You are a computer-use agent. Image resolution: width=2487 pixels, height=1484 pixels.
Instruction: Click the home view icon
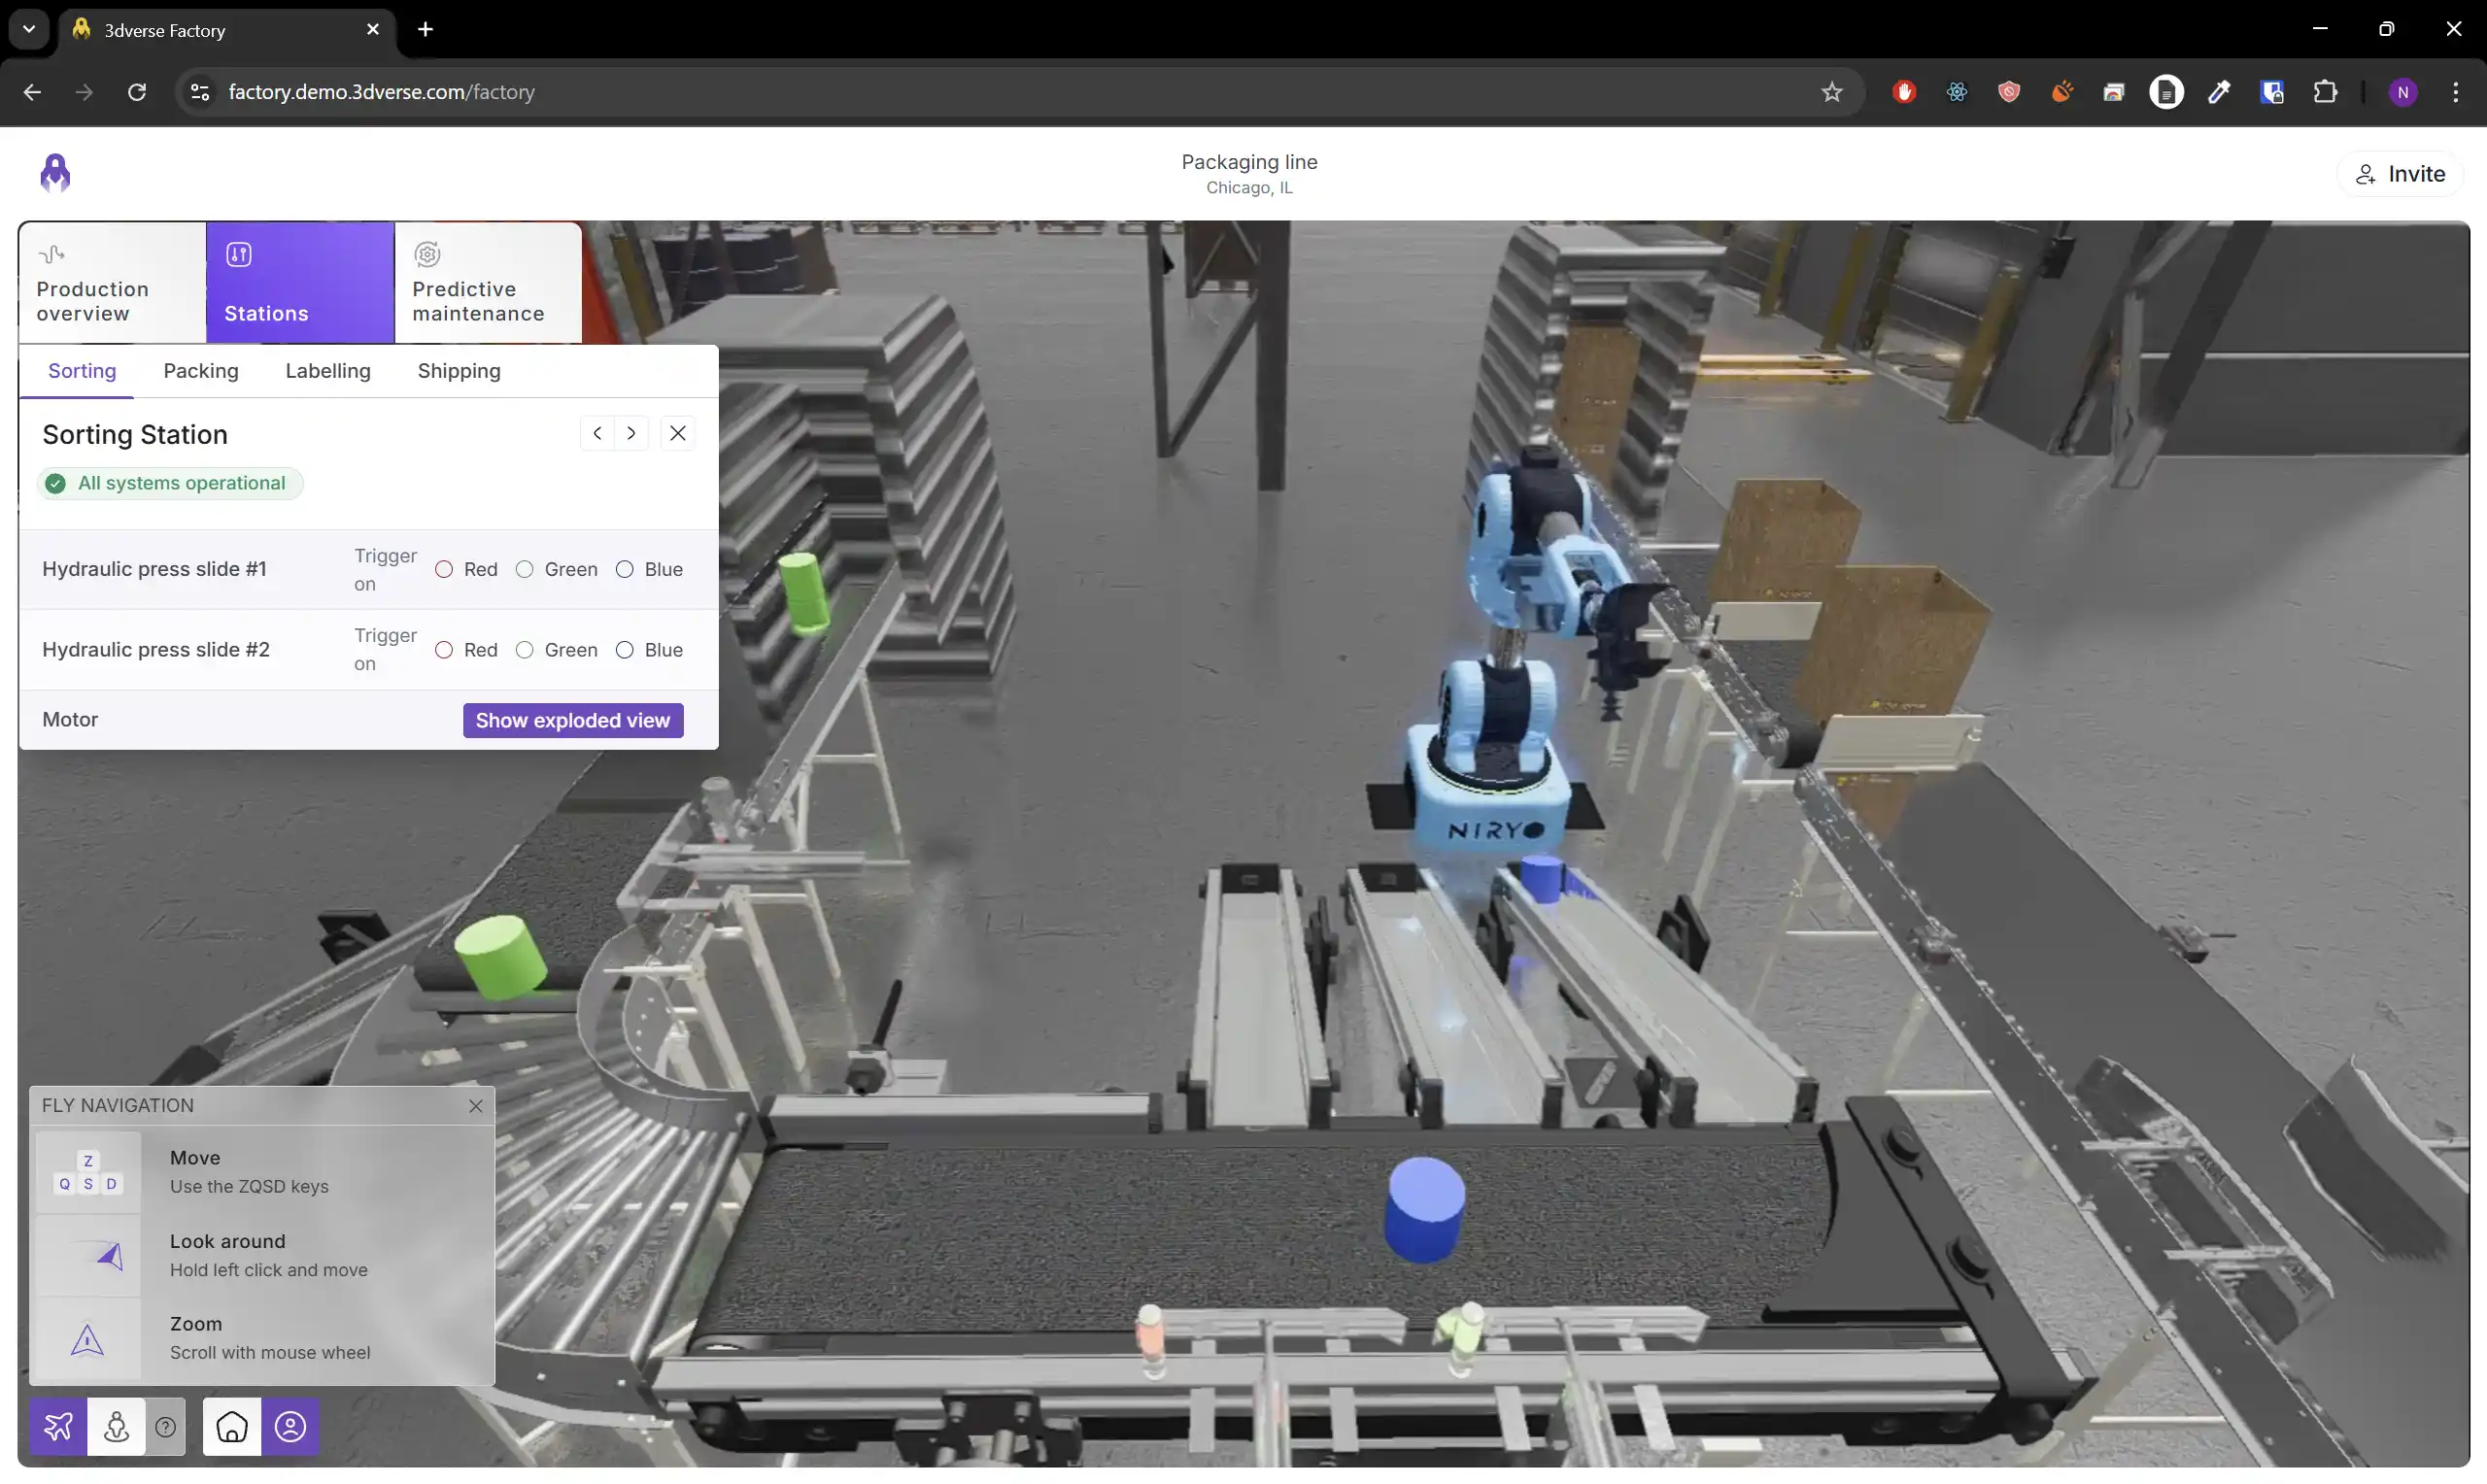[x=231, y=1426]
